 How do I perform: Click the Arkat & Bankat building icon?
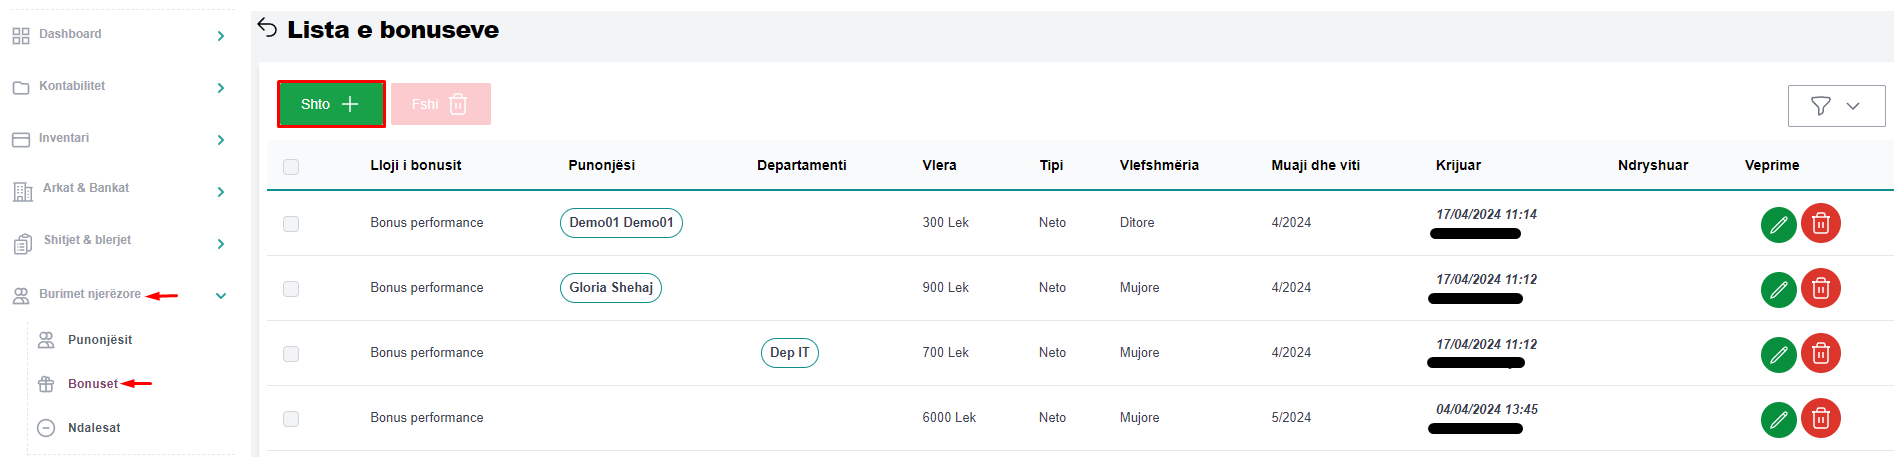tap(22, 191)
